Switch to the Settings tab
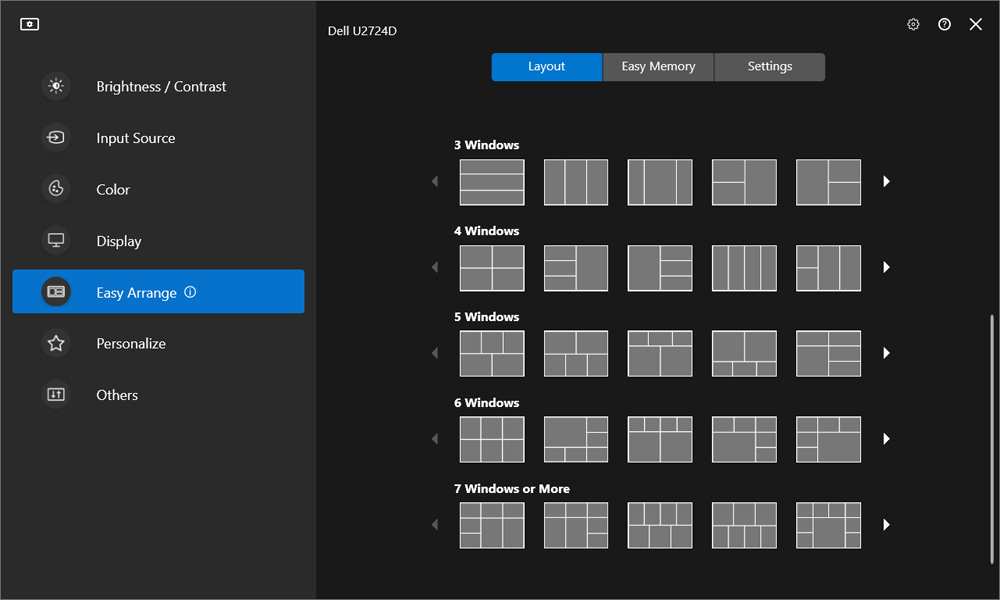 770,67
